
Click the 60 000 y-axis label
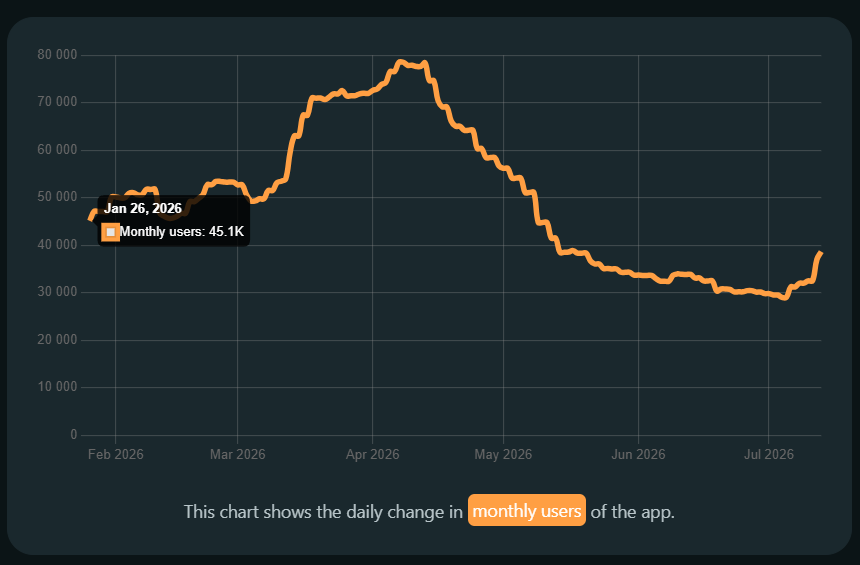[57, 149]
